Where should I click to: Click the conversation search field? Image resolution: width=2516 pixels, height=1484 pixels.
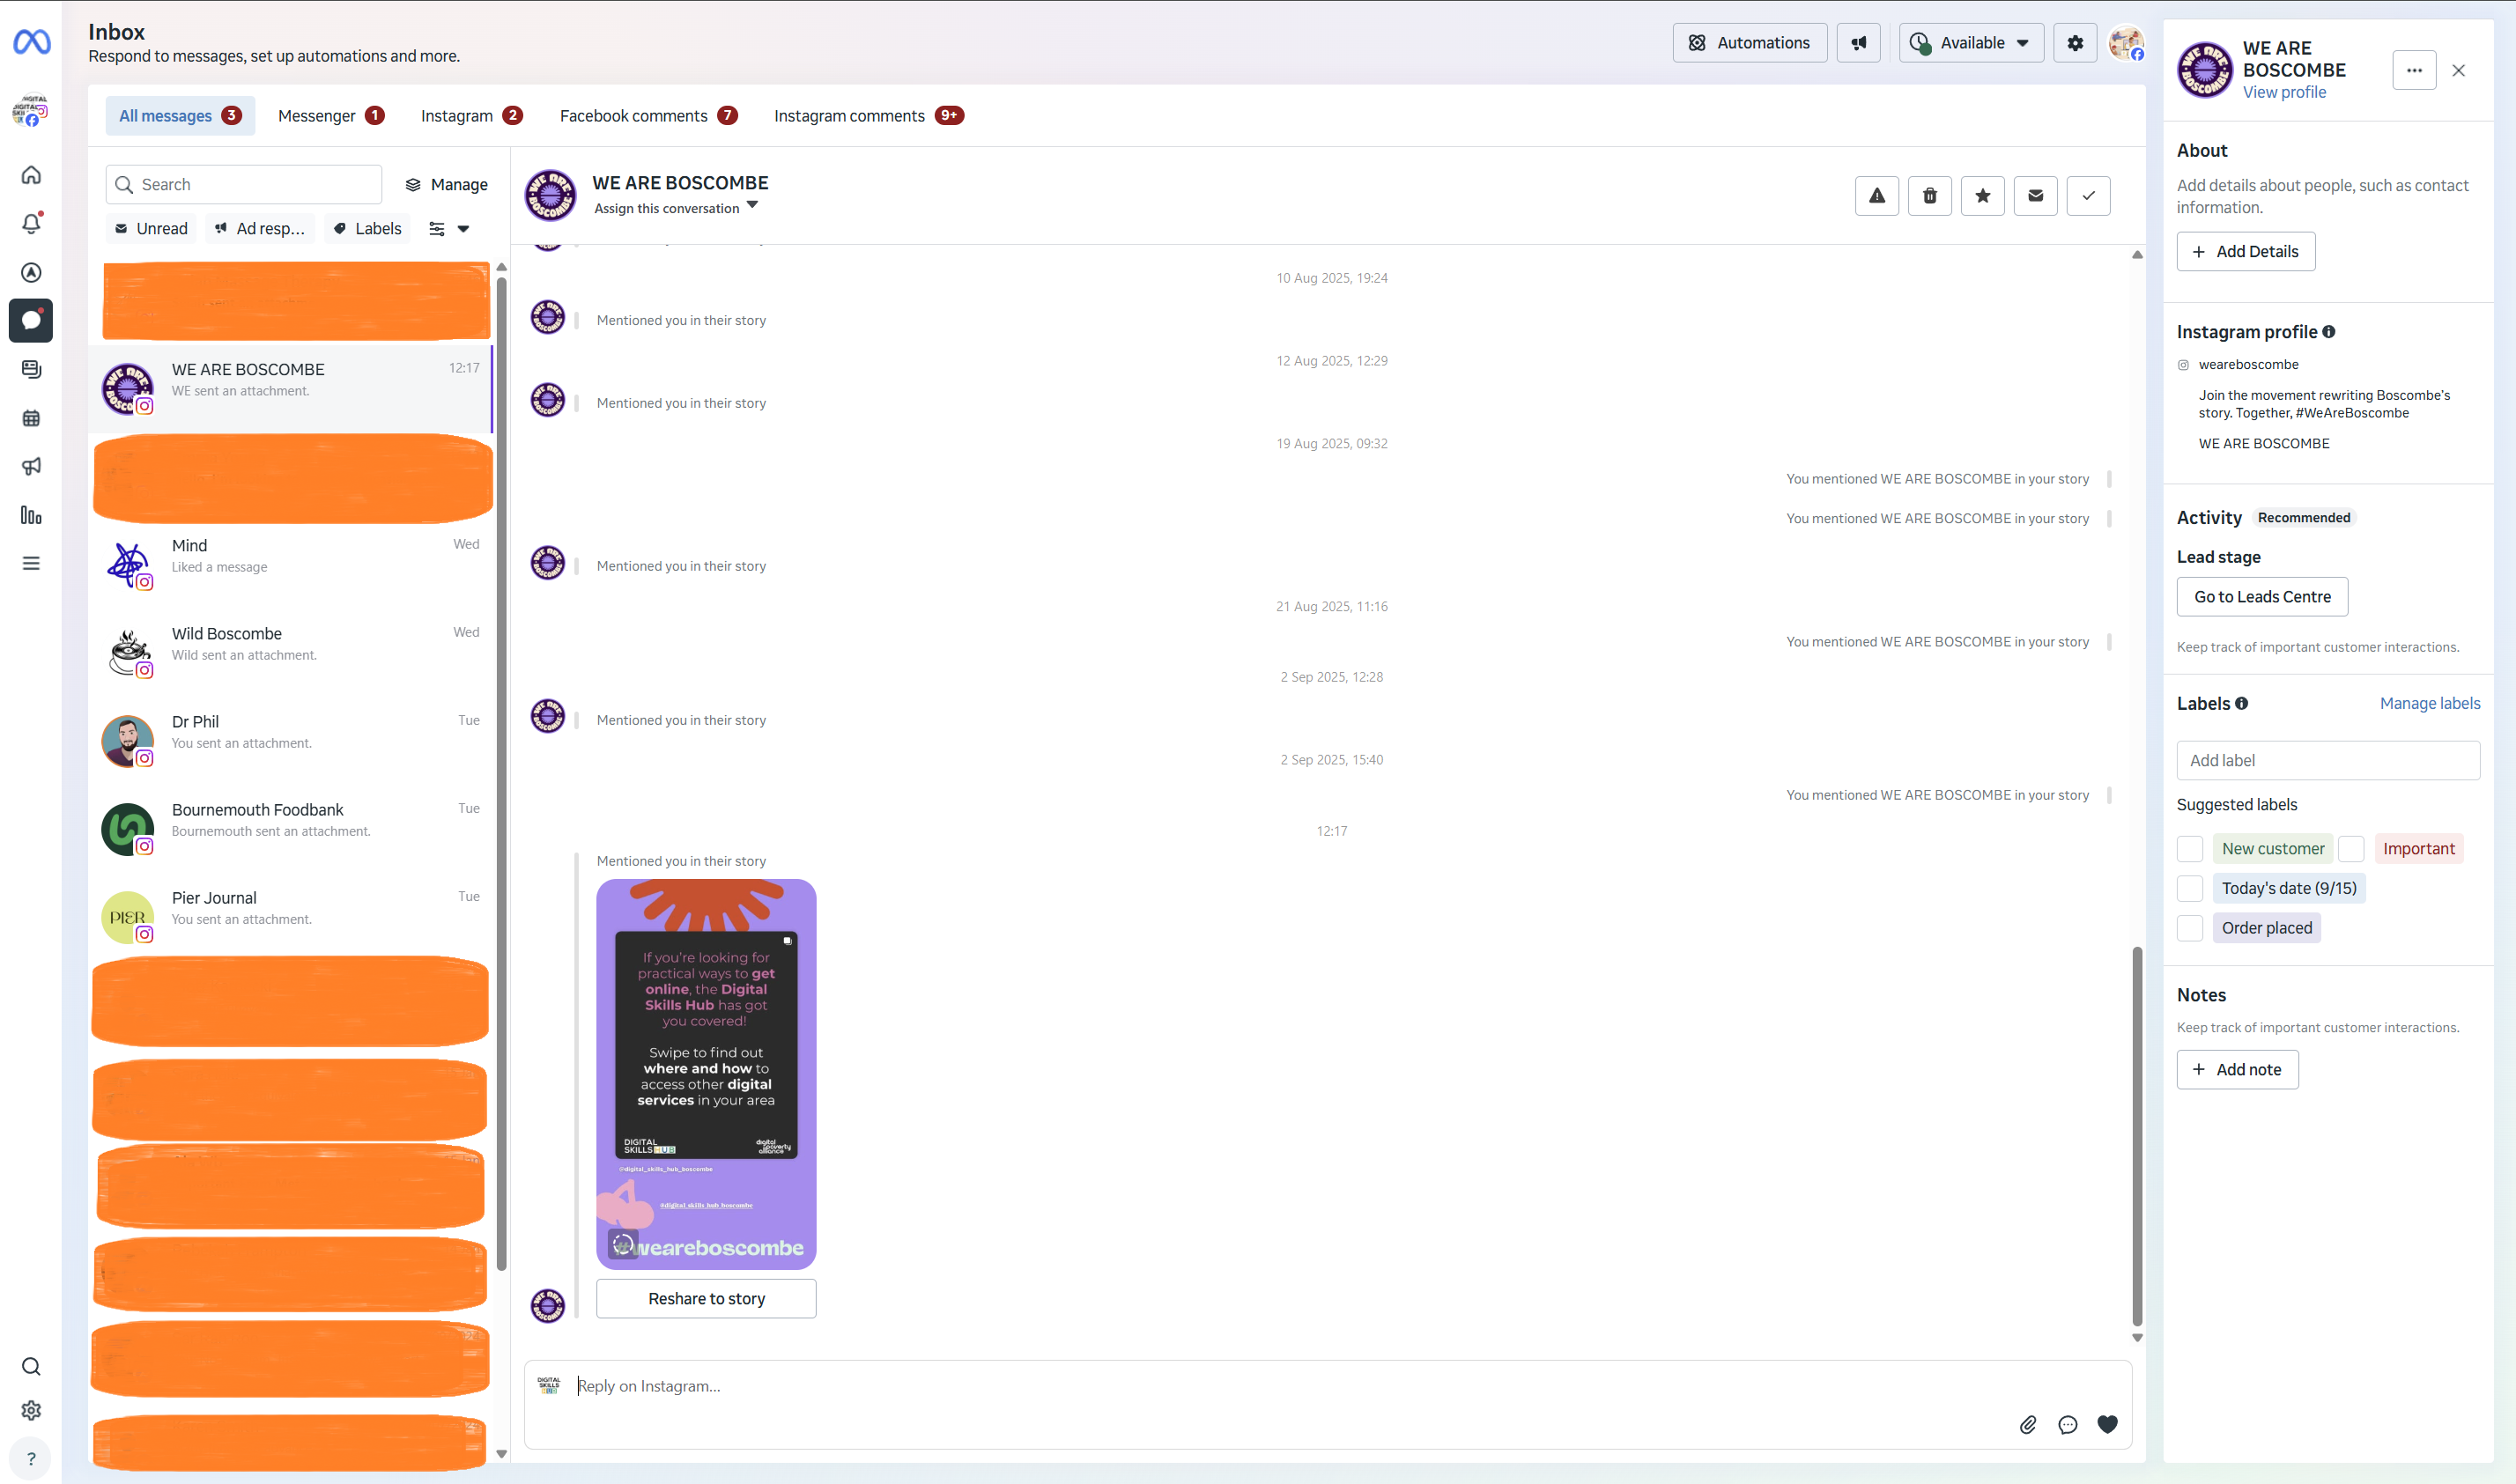coord(244,185)
